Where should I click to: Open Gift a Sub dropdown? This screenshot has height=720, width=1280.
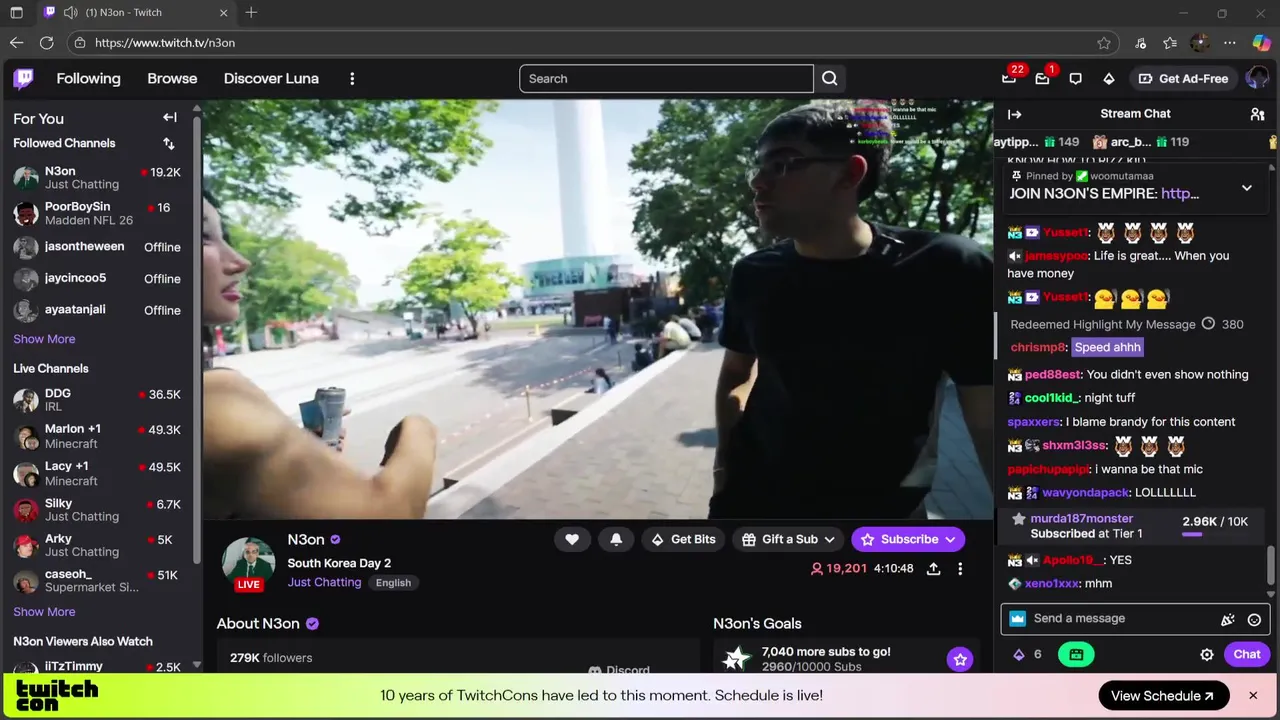(x=788, y=539)
